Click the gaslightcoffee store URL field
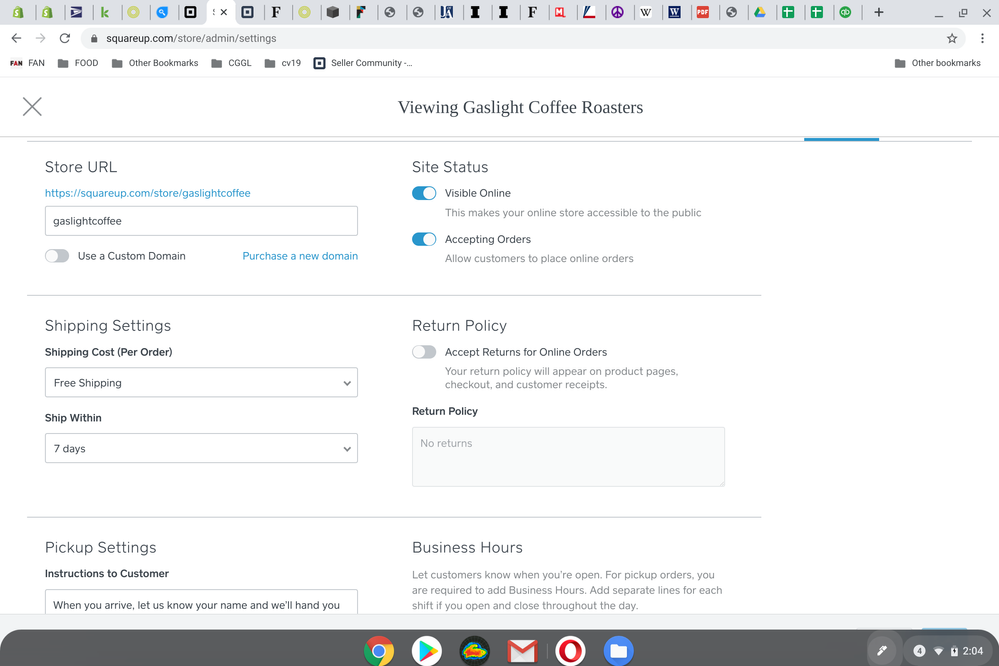The height and width of the screenshot is (666, 999). (201, 221)
